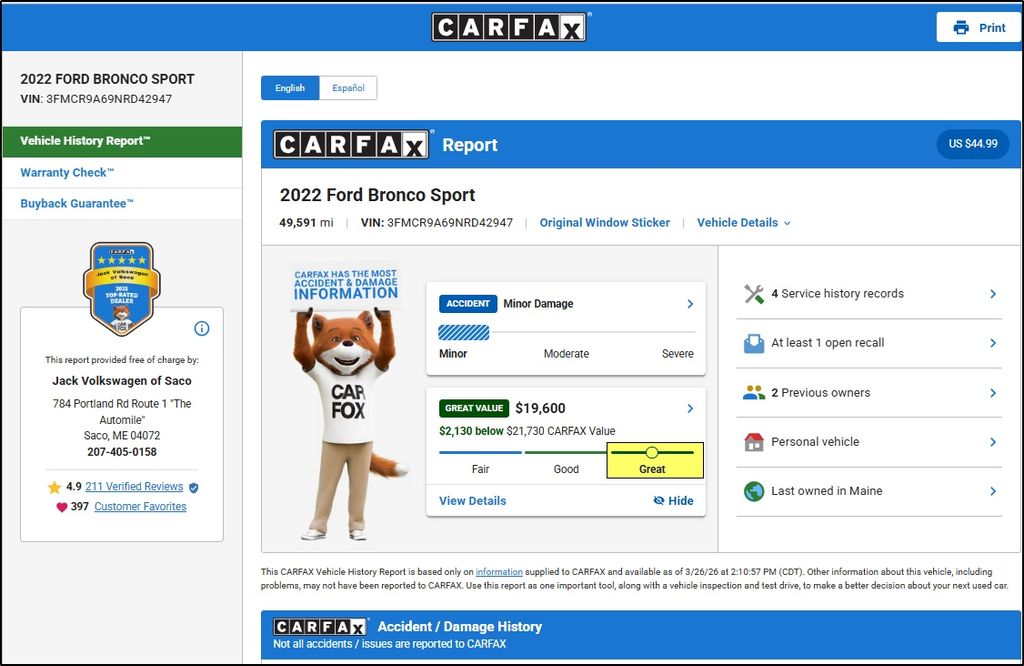1024x666 pixels.
Task: Expand the Great Value price arrow
Action: point(690,409)
